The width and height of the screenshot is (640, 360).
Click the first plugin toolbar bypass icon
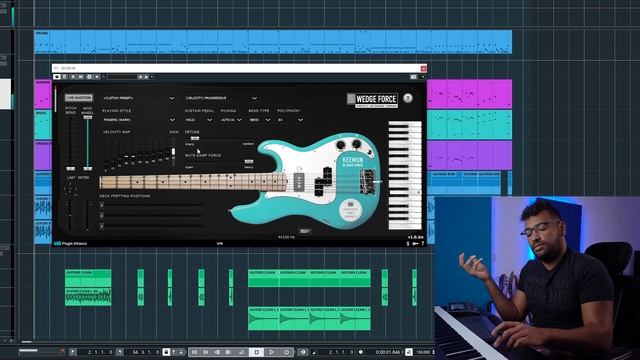click(57, 77)
